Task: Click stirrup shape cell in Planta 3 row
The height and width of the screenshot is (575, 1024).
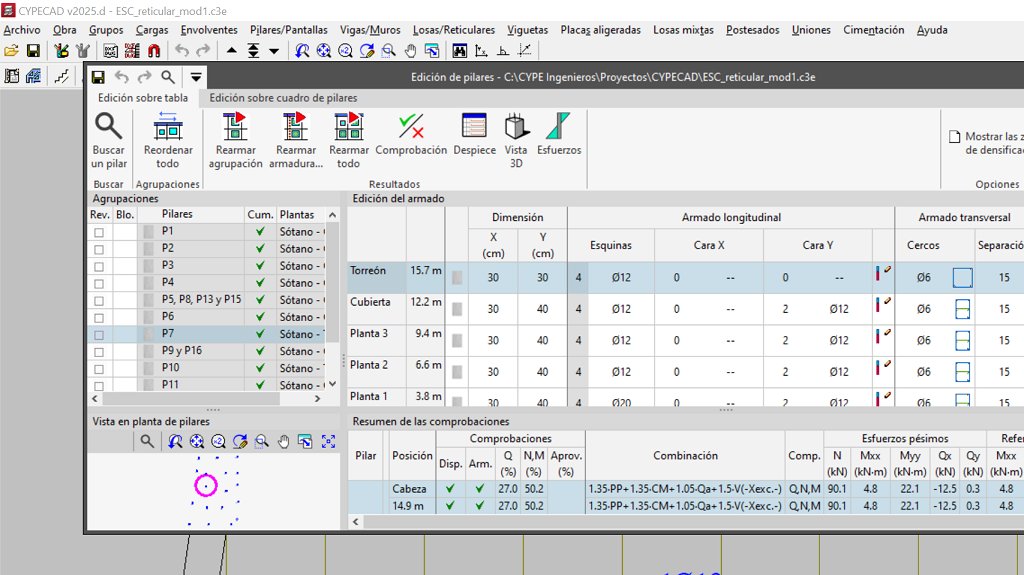Action: (962, 340)
